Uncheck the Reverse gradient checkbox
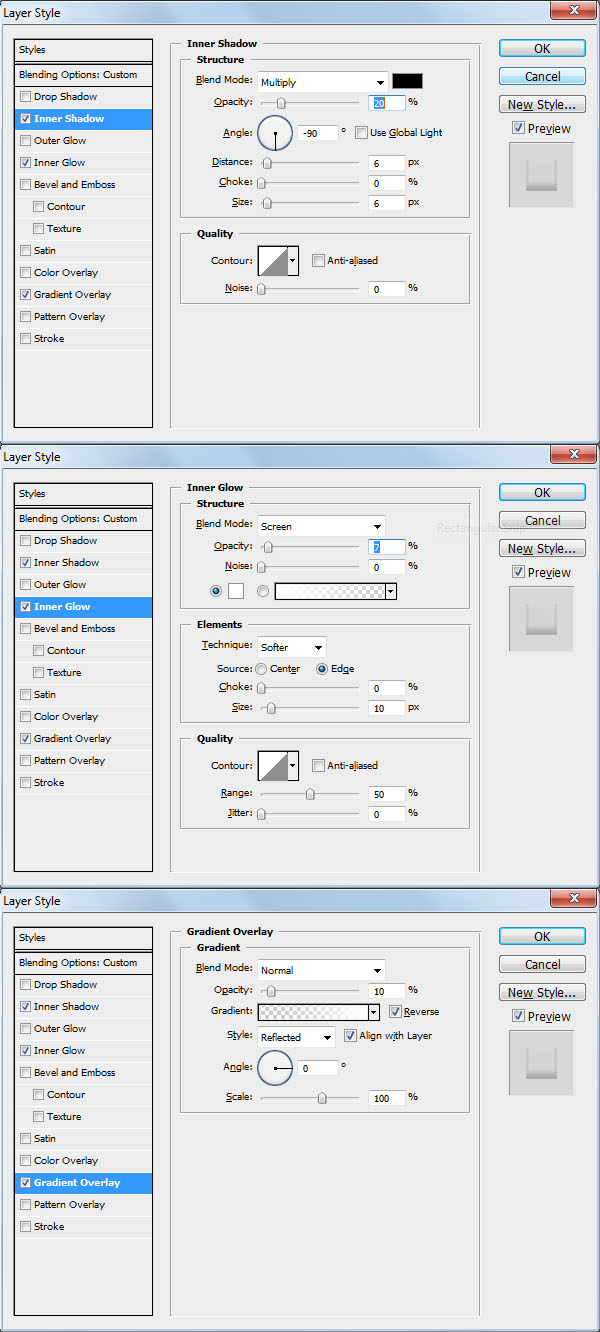Image resolution: width=600 pixels, height=1332 pixels. click(395, 1012)
